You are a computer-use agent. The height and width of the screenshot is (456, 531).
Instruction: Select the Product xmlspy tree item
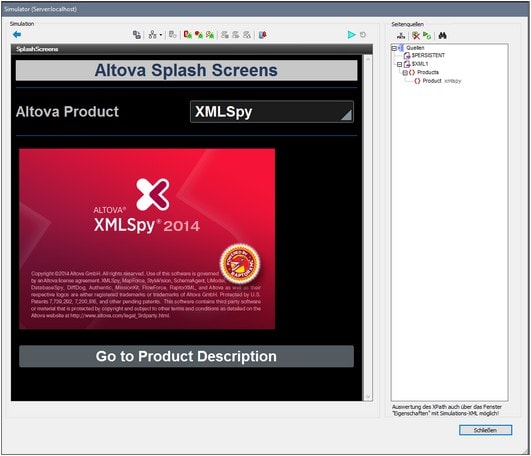point(438,81)
